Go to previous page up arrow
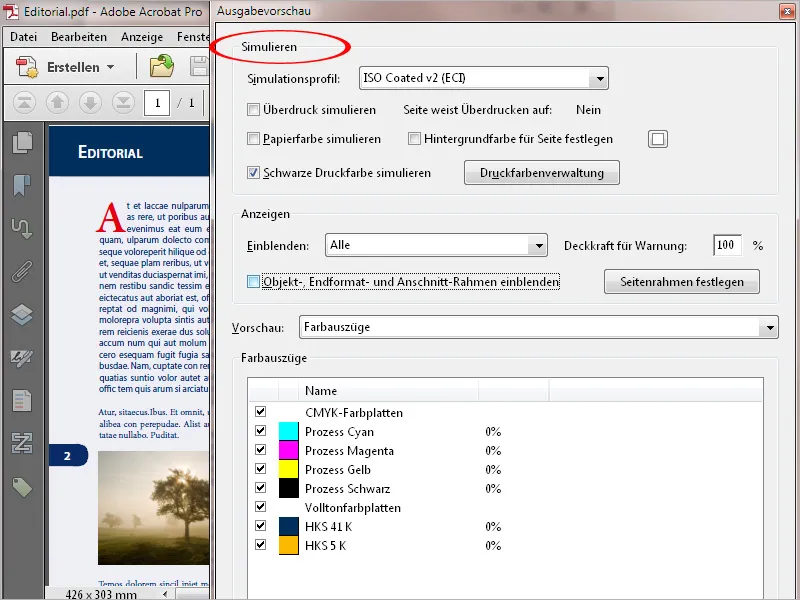 [57, 103]
